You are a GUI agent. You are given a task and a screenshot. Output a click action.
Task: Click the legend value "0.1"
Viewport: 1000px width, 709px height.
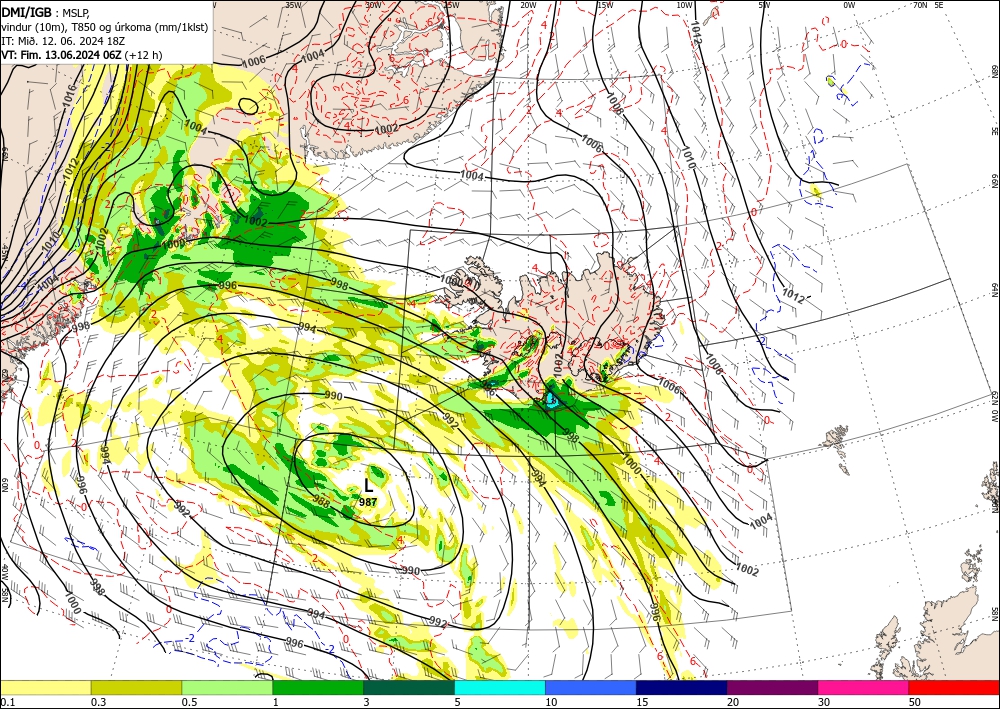(8, 702)
